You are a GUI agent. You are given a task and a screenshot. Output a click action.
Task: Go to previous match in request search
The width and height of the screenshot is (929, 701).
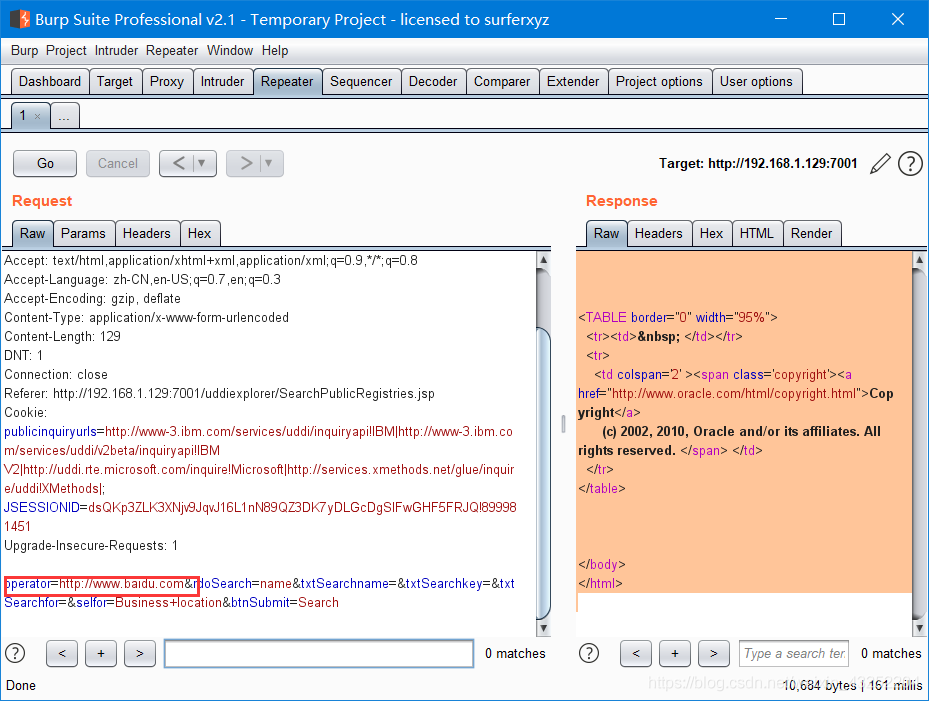tap(62, 653)
